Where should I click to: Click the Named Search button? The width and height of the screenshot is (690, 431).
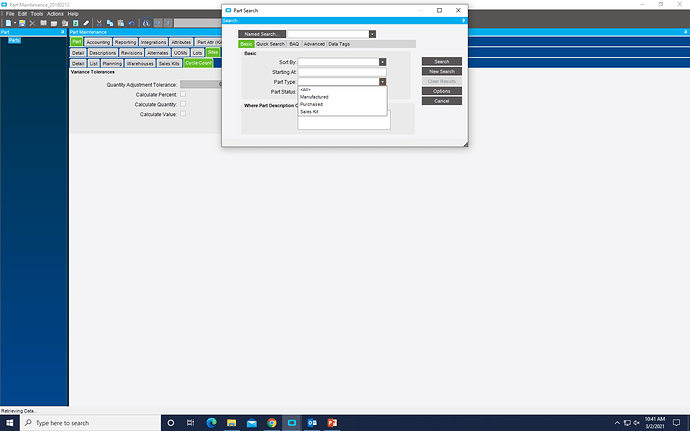tap(262, 34)
